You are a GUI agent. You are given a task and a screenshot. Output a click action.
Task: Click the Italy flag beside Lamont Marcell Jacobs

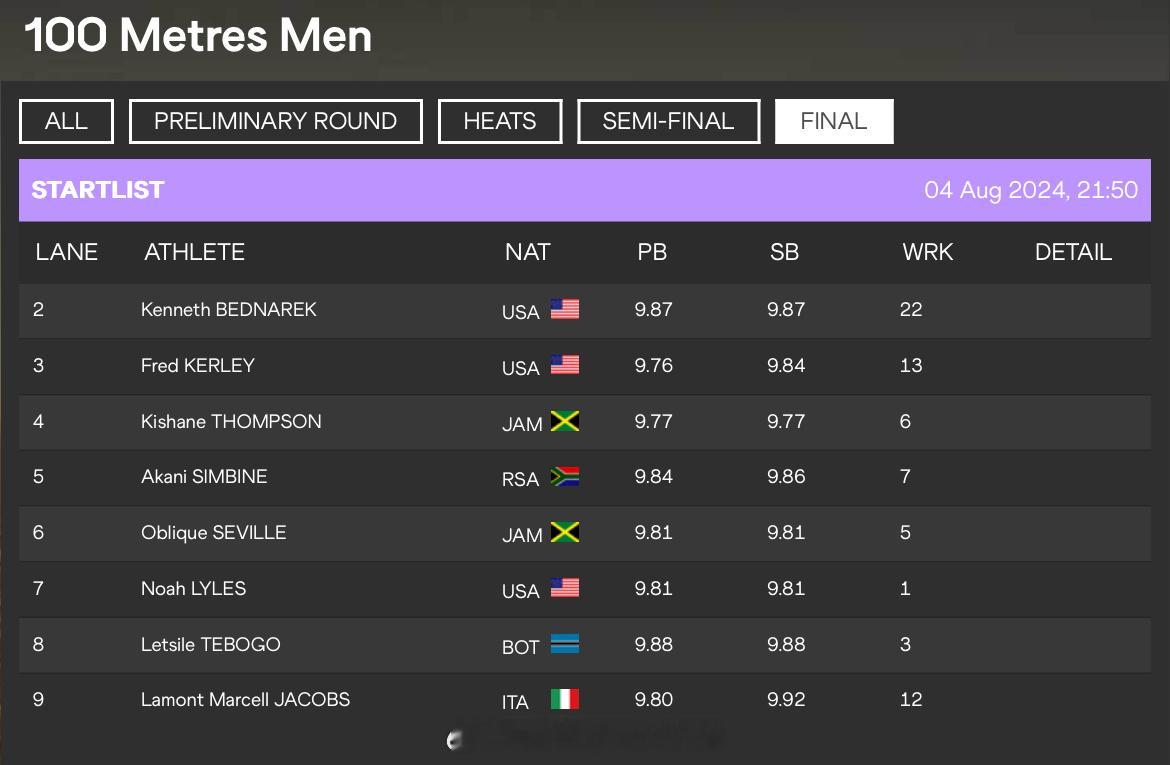[x=565, y=699]
